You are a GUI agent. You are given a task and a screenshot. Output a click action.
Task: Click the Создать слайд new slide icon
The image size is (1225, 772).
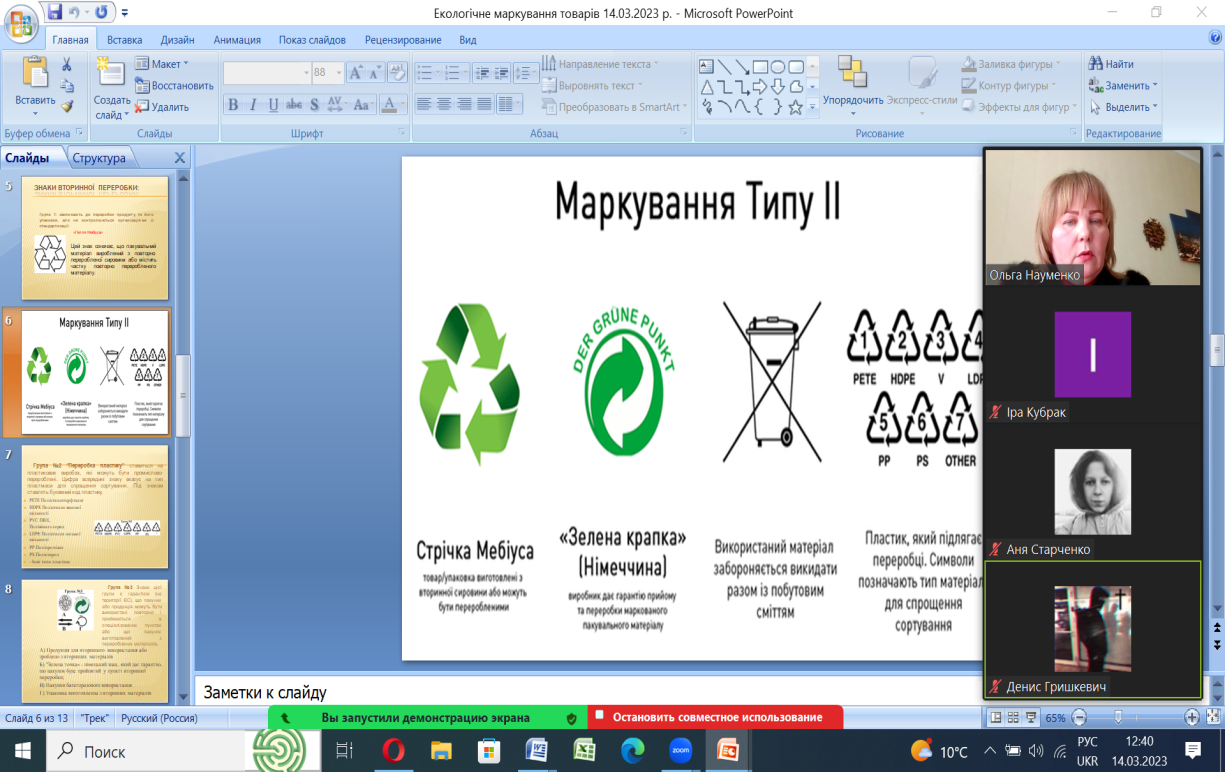[111, 72]
